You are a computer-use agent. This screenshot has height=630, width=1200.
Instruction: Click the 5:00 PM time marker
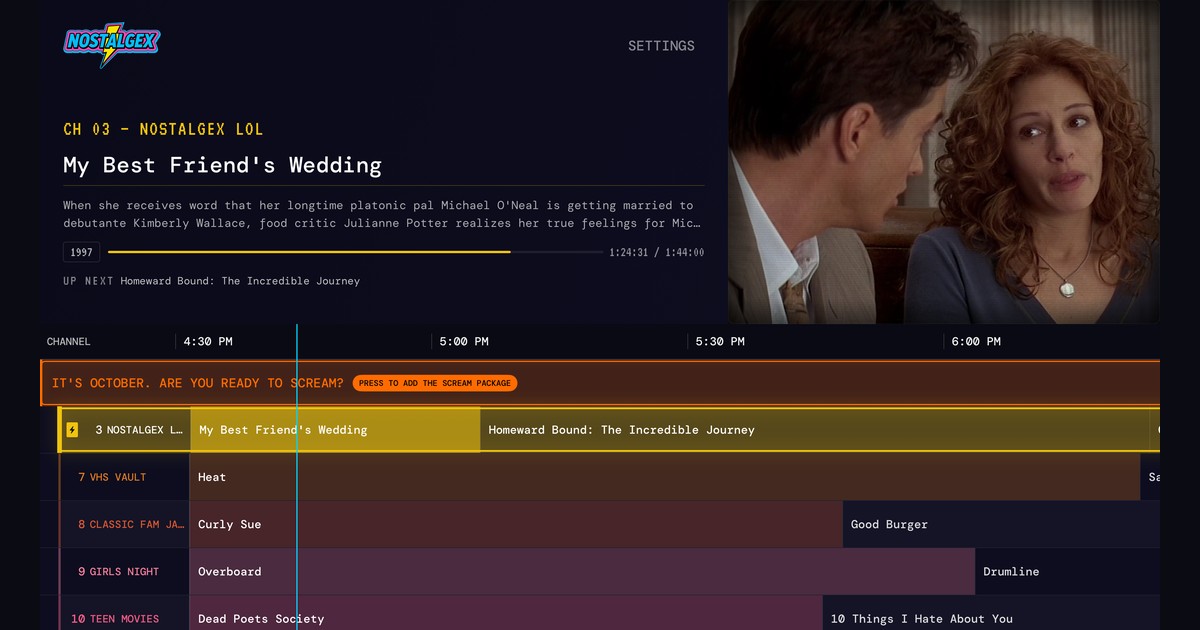coord(464,342)
